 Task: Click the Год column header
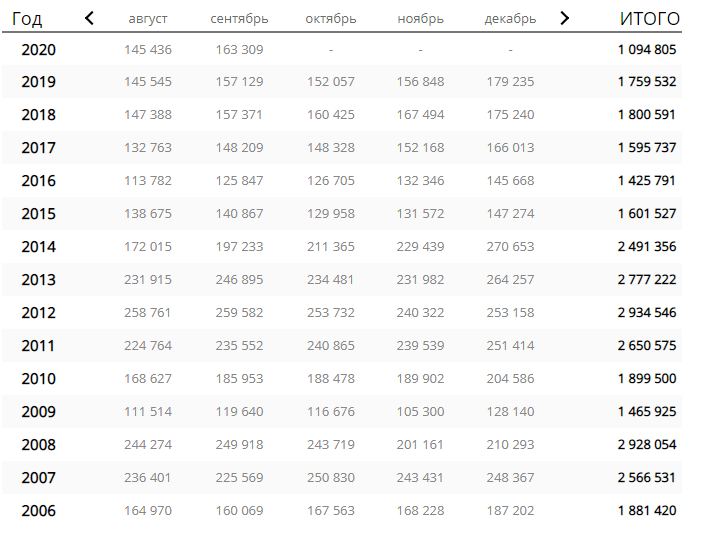(27, 19)
